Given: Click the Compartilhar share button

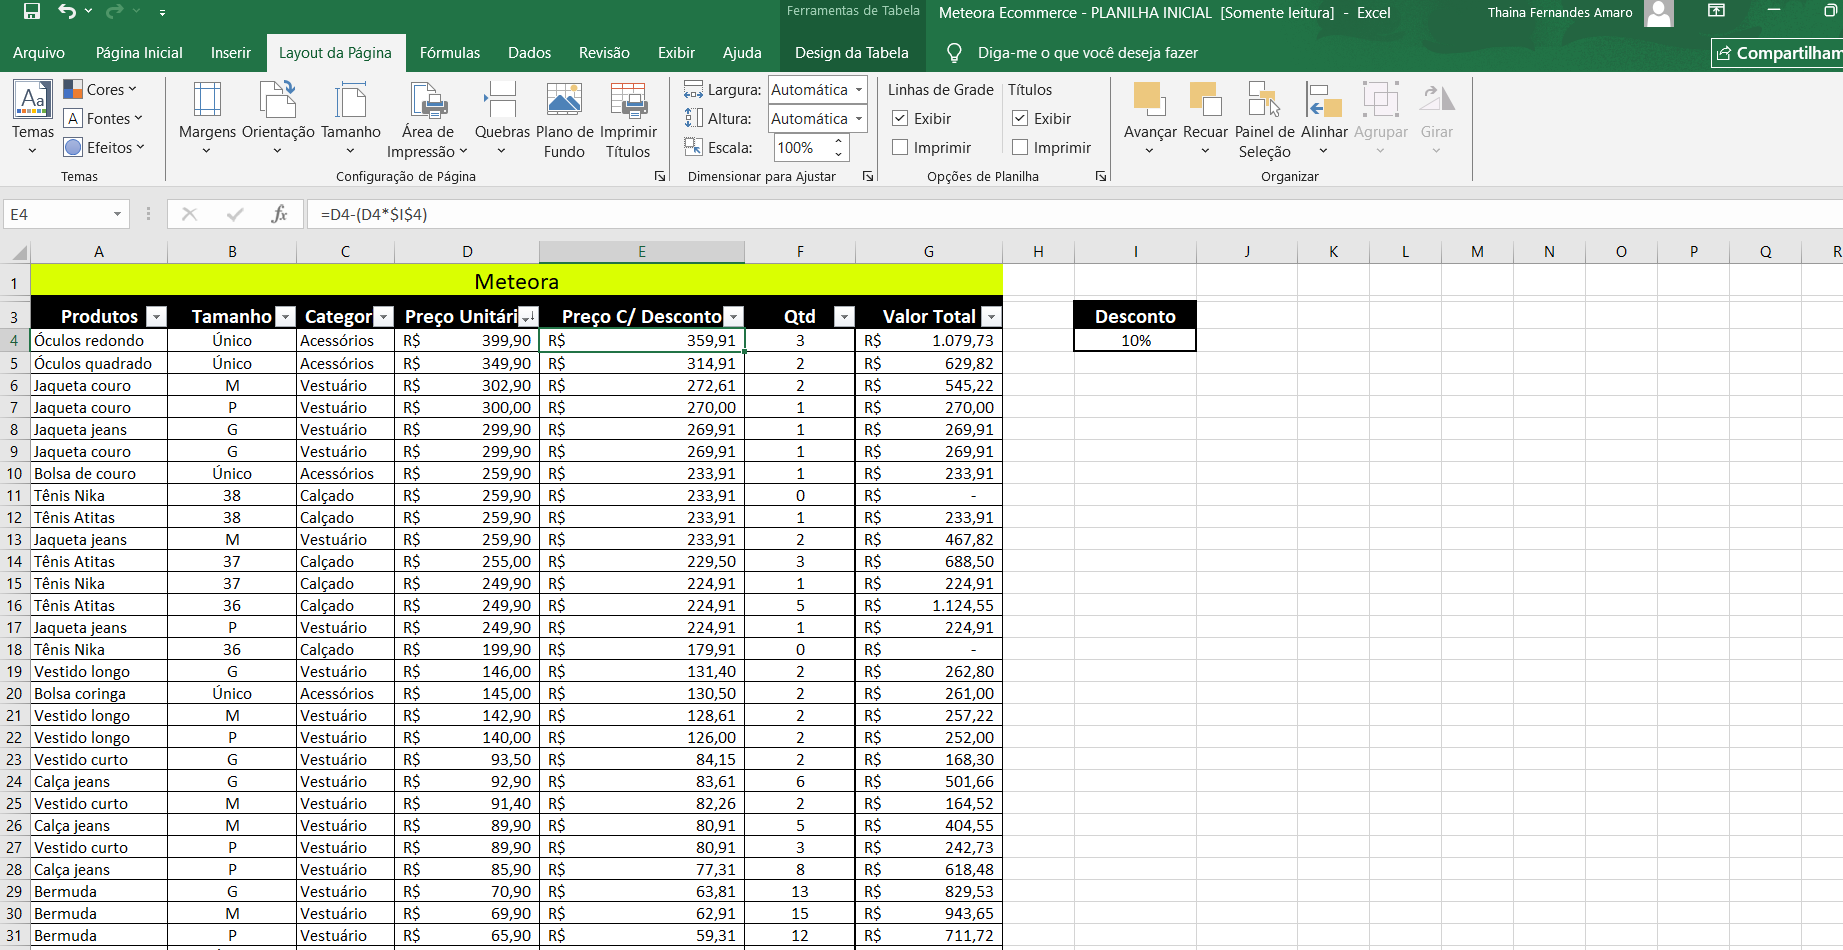Looking at the screenshot, I should click(1778, 53).
